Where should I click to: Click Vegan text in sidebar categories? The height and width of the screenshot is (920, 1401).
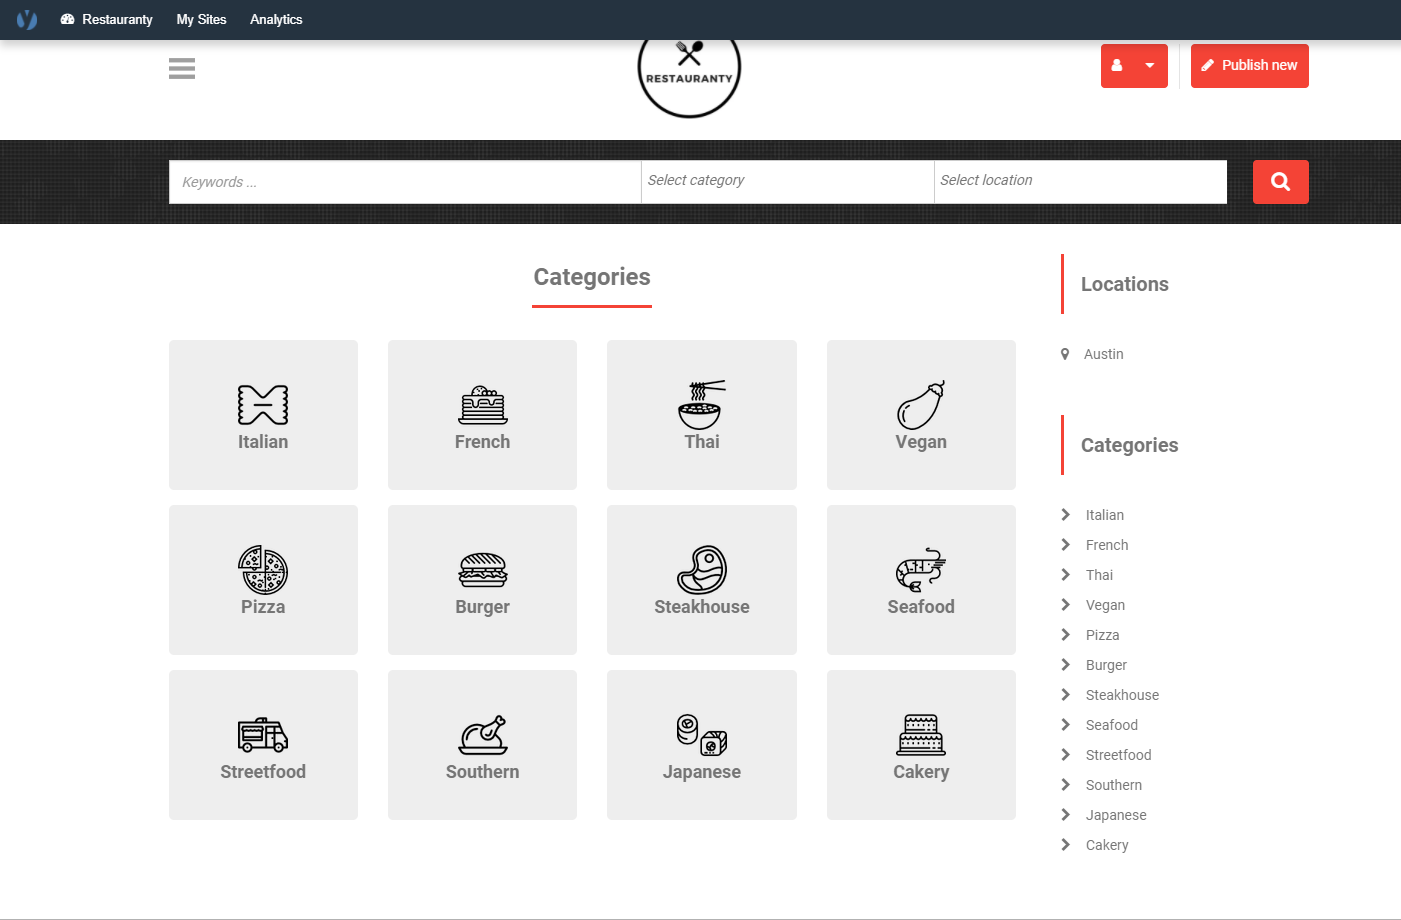click(1105, 605)
